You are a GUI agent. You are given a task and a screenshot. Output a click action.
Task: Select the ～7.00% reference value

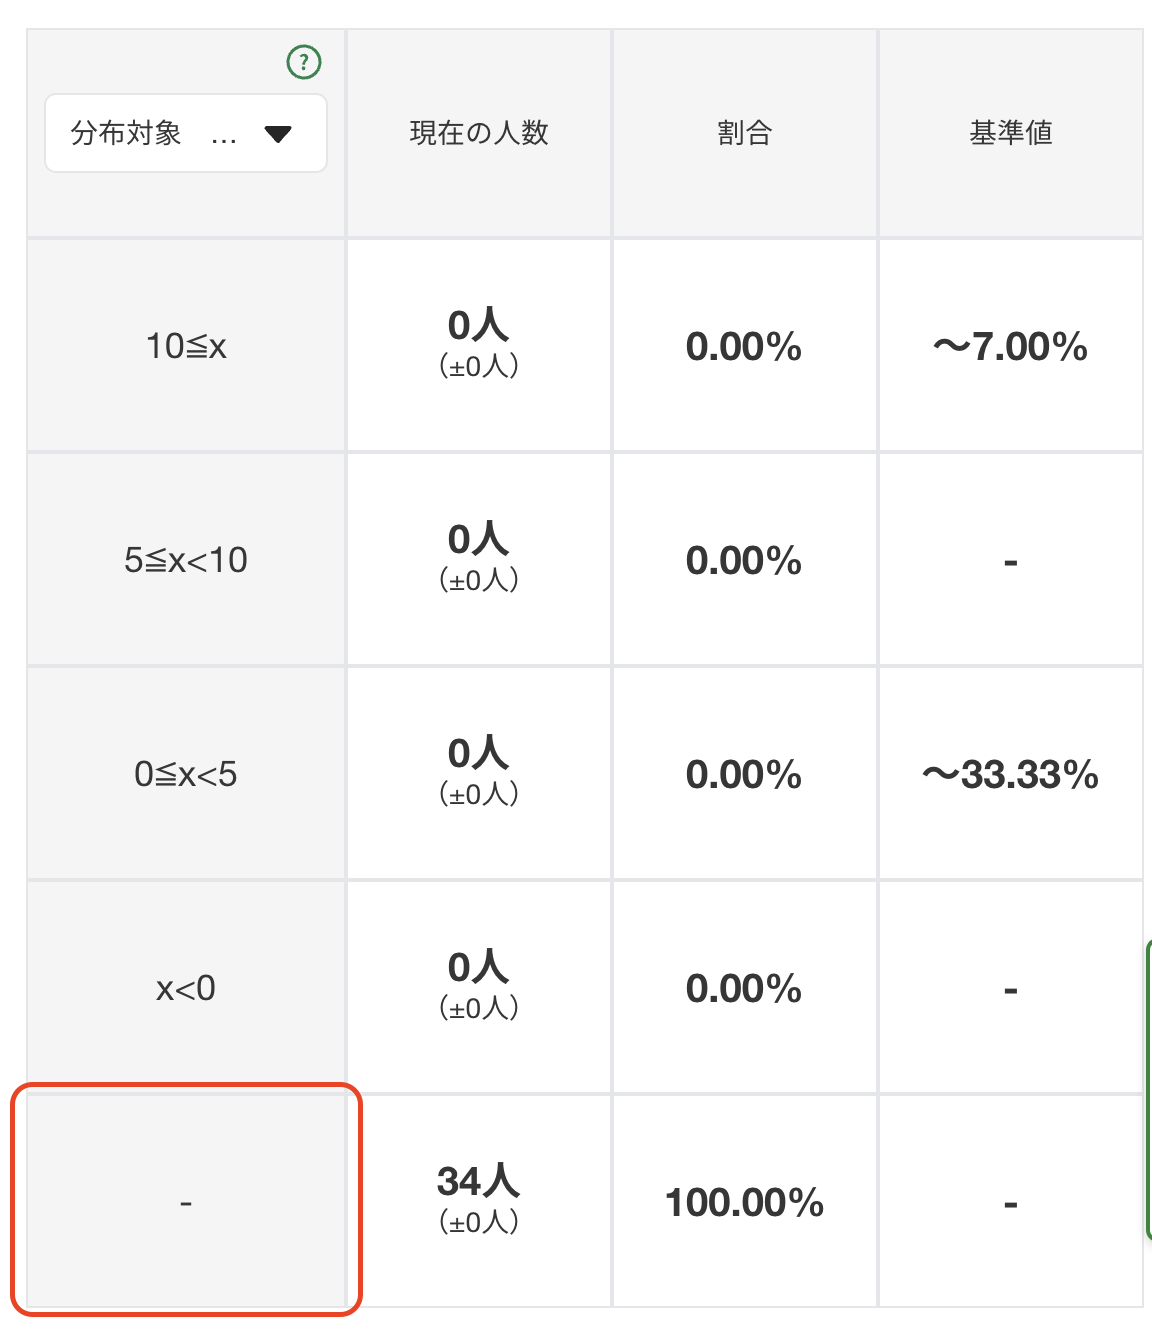(x=1011, y=346)
